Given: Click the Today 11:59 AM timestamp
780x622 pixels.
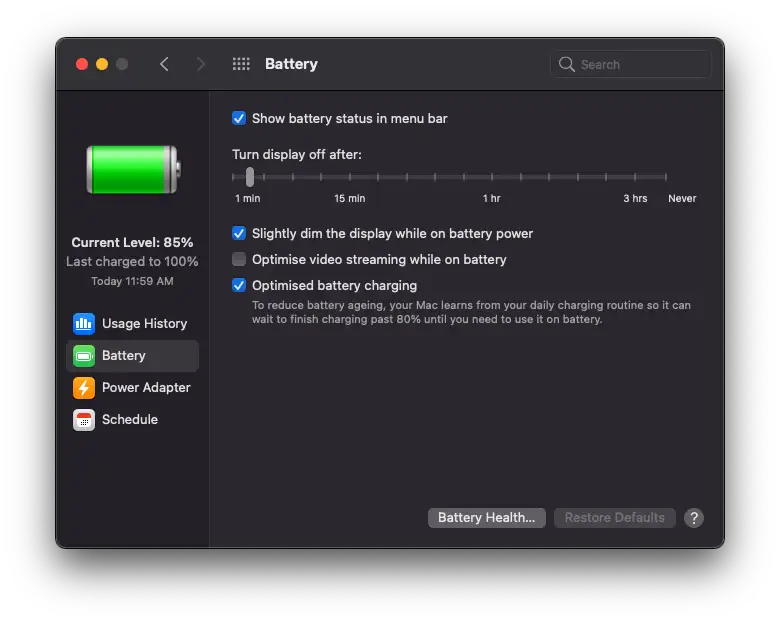Looking at the screenshot, I should (132, 281).
